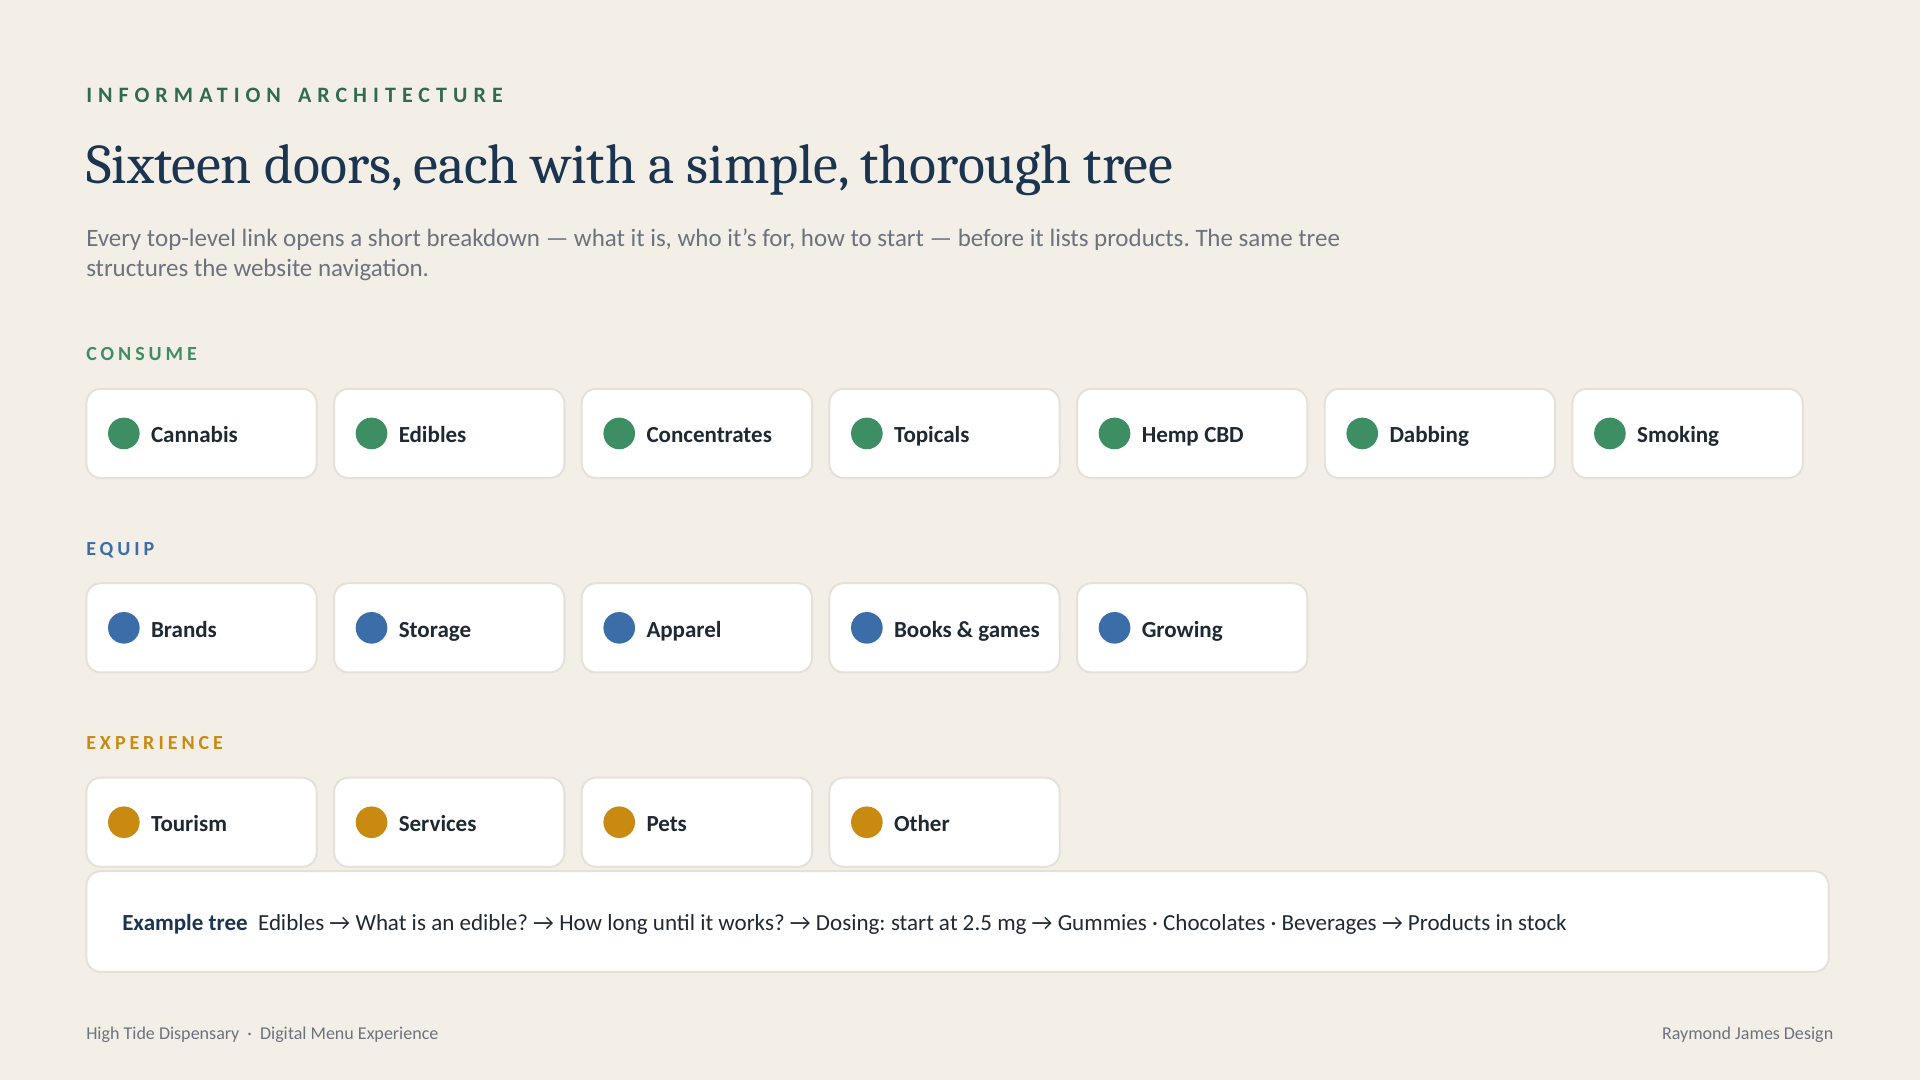The height and width of the screenshot is (1080, 1921).
Task: Click the blue dot on Growing card
Action: tap(1114, 628)
